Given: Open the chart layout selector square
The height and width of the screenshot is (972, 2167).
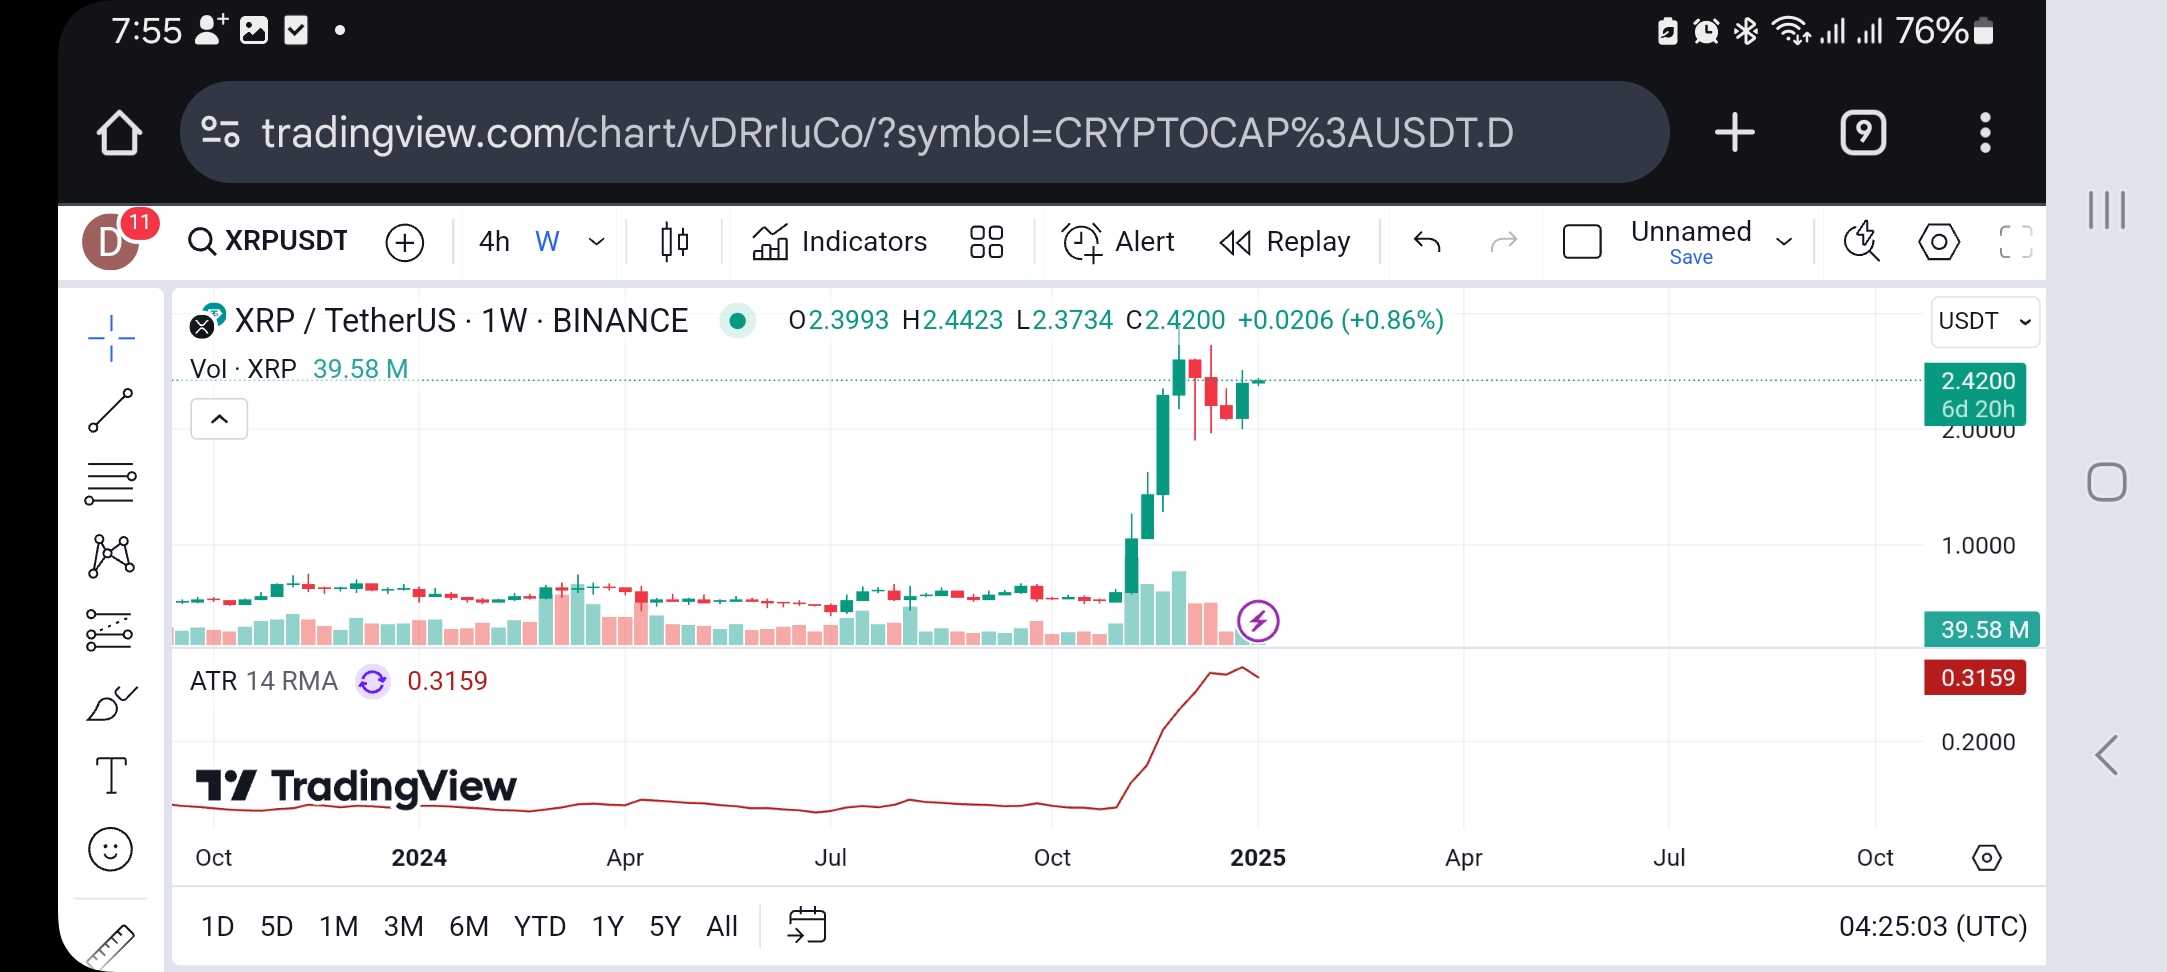Looking at the screenshot, I should pos(1582,242).
